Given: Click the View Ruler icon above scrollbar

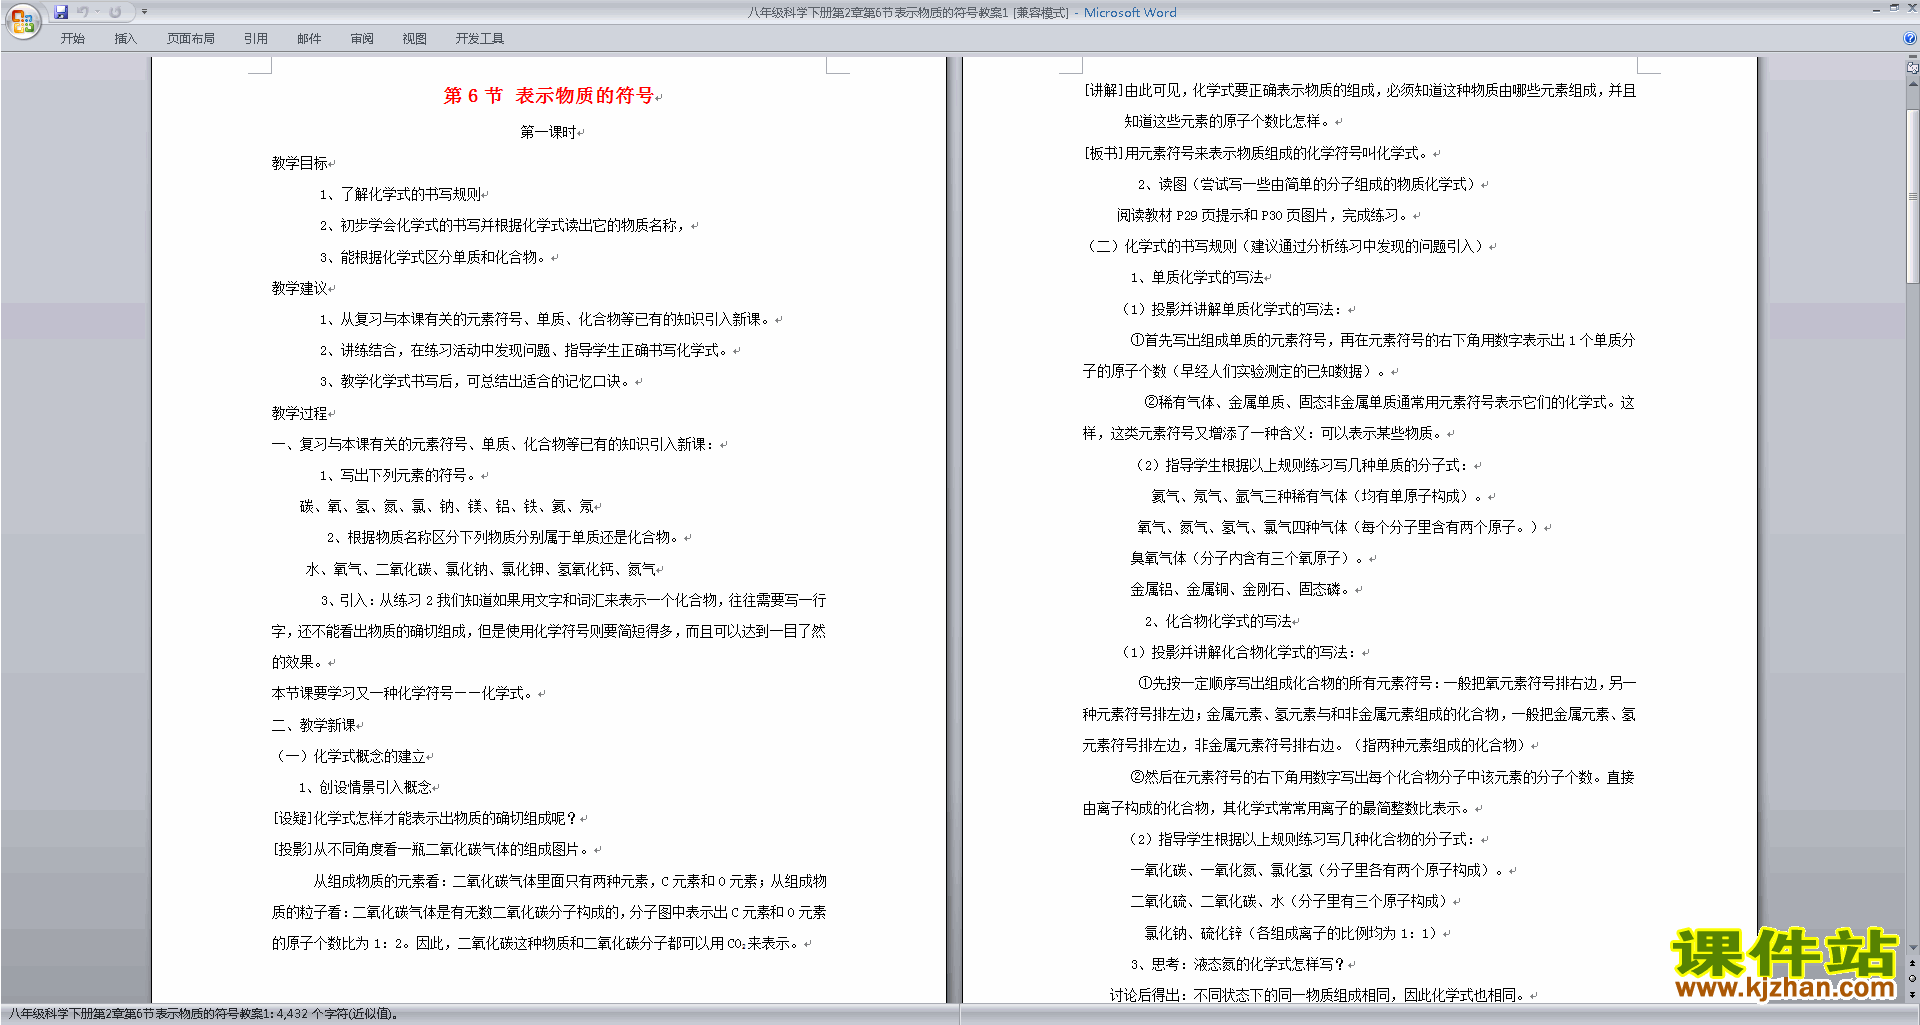Looking at the screenshot, I should [x=1913, y=68].
